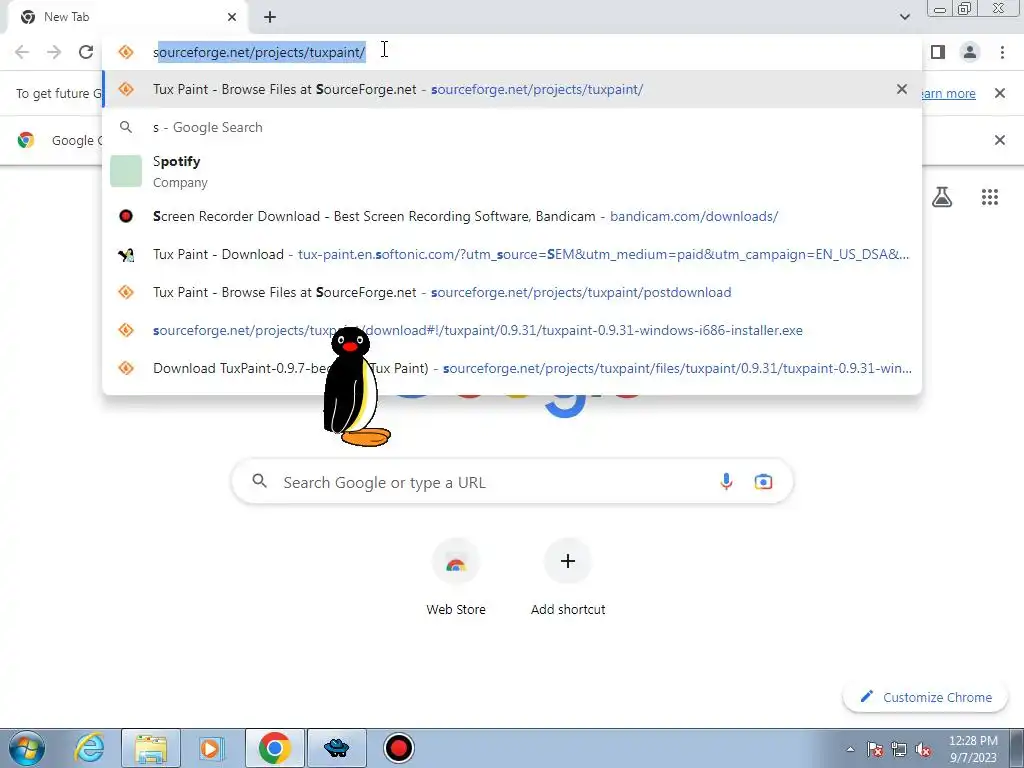Viewport: 1024px width, 768px height.
Task: Open Windows Media Player on taskbar
Action: tap(211, 748)
